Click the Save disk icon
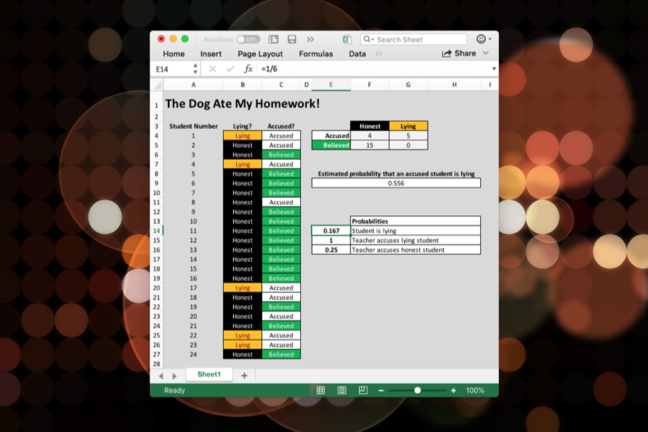 click(292, 39)
